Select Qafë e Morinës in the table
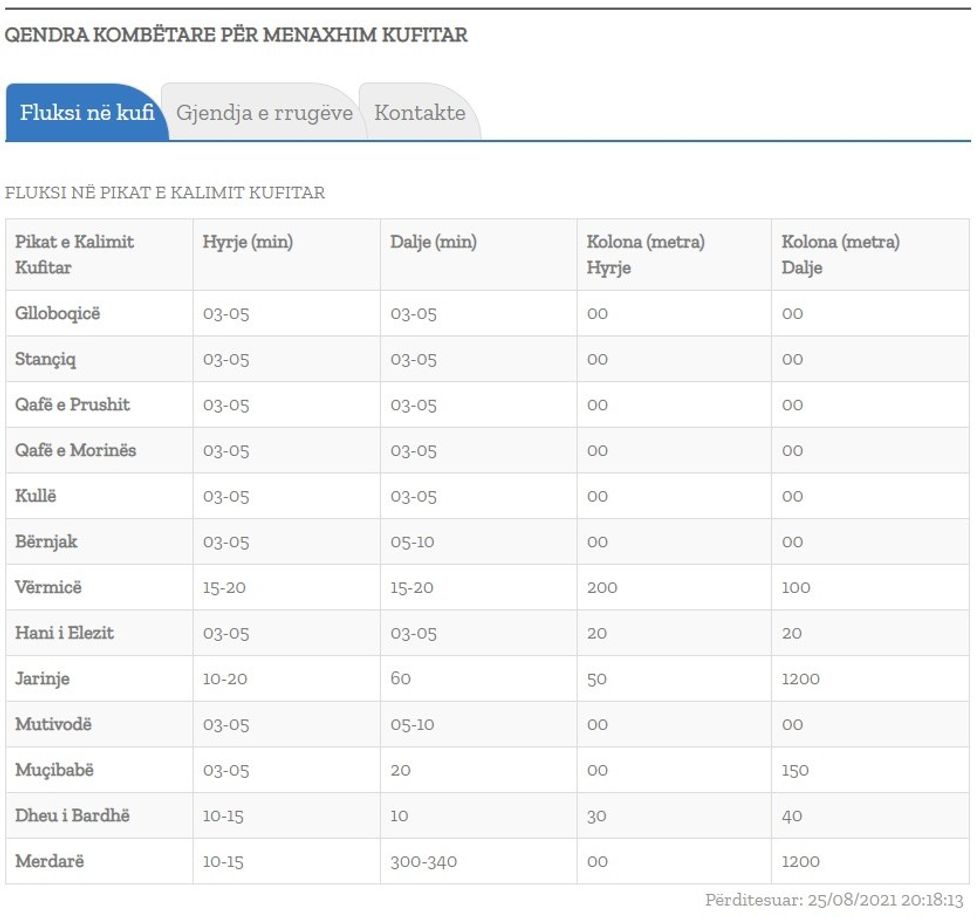 click(75, 450)
